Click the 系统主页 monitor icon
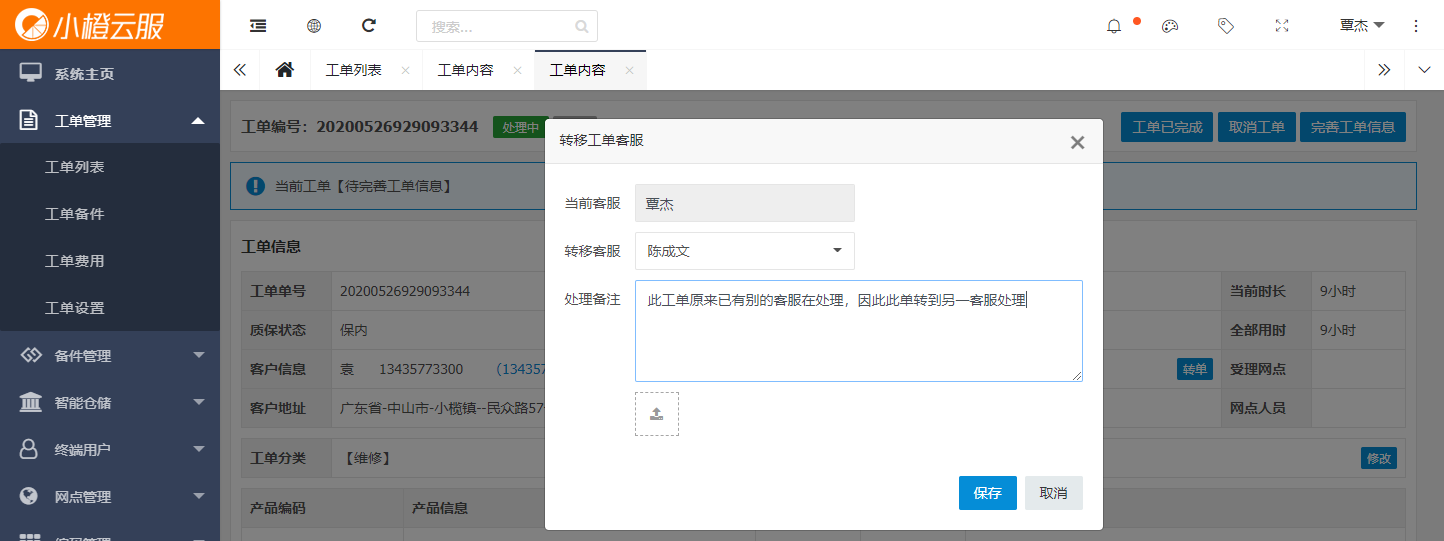 pos(31,73)
